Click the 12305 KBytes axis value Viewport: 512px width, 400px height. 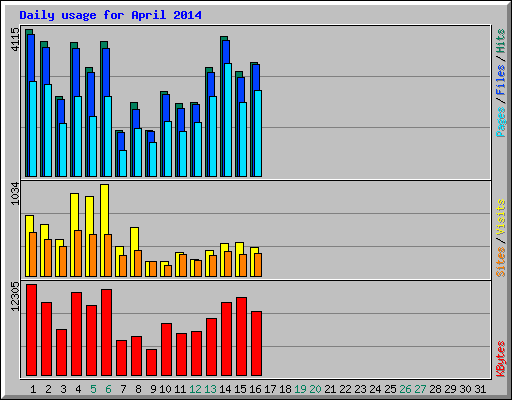(15, 296)
